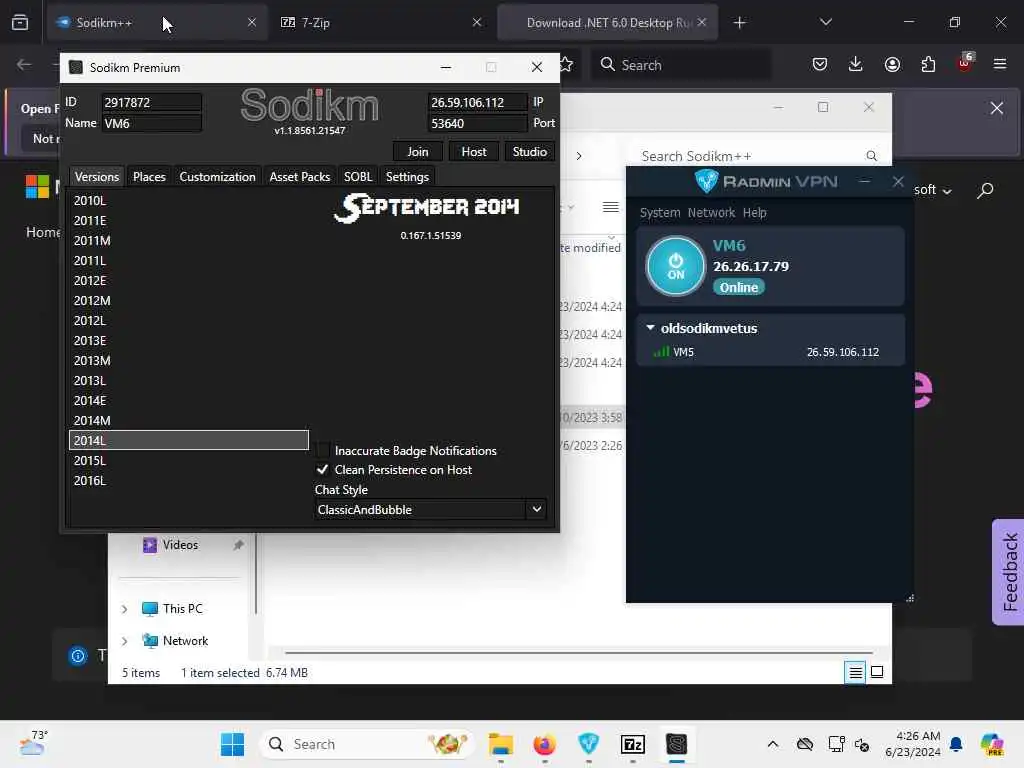Select version 2010L in list
The height and width of the screenshot is (768, 1024).
click(188, 200)
